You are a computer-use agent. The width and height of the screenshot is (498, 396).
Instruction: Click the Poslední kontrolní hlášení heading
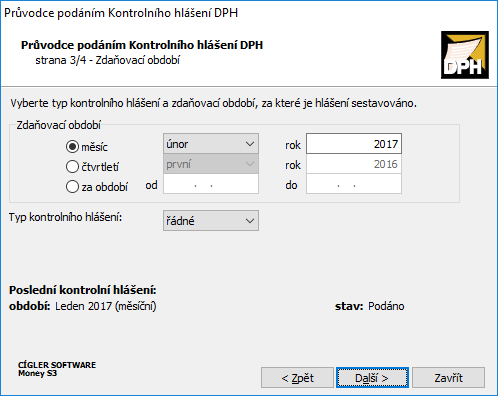82,290
